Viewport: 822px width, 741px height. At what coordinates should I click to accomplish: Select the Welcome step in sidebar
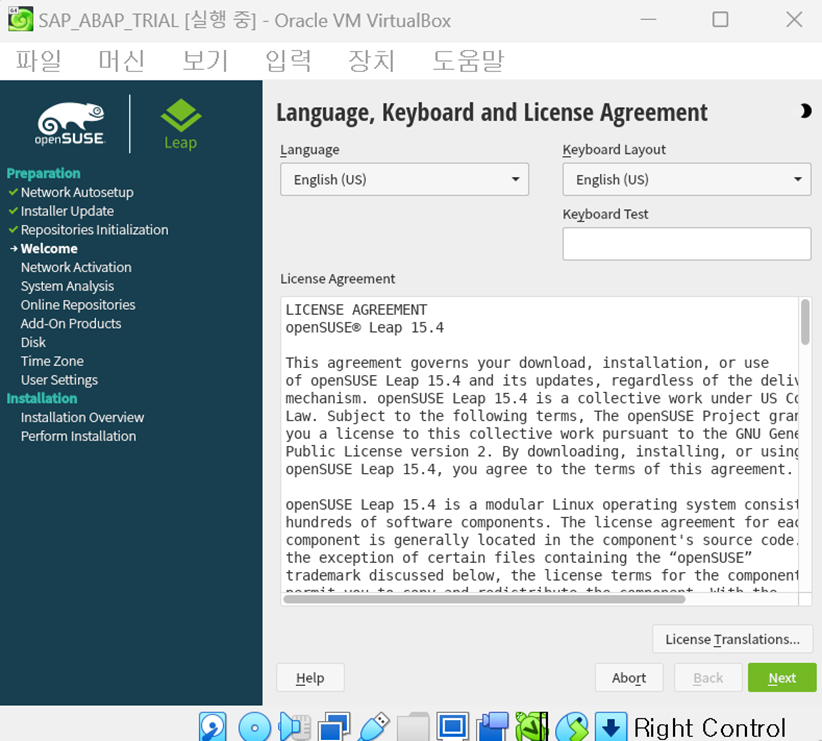(x=49, y=249)
